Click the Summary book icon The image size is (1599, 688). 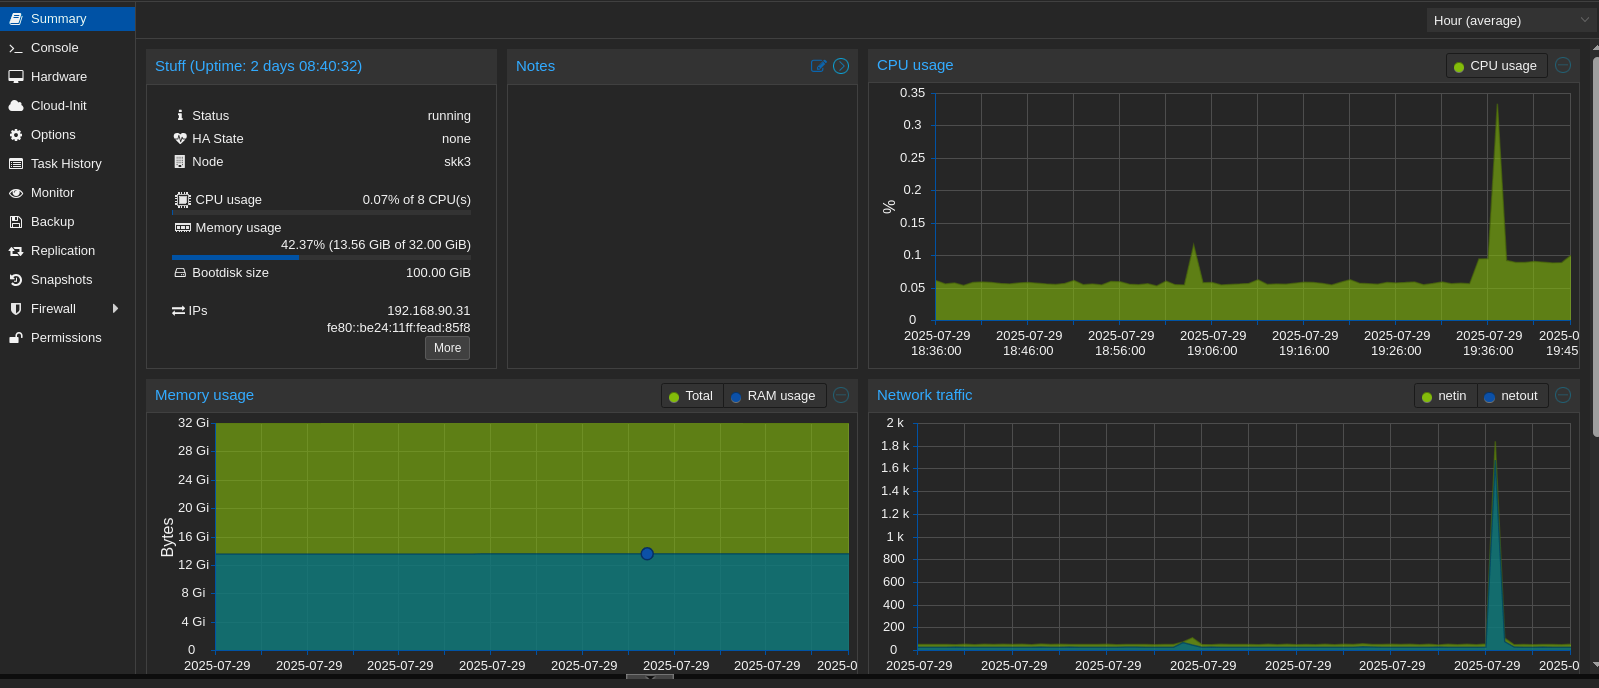(x=16, y=19)
